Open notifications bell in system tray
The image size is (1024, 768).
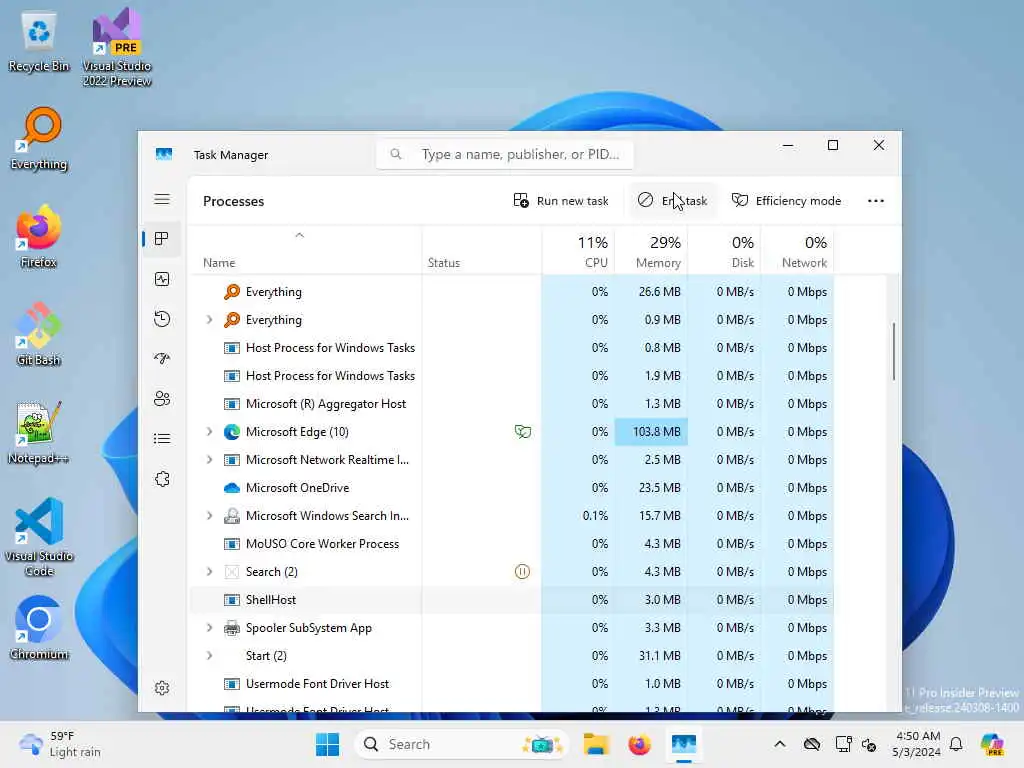pyautogui.click(x=956, y=744)
